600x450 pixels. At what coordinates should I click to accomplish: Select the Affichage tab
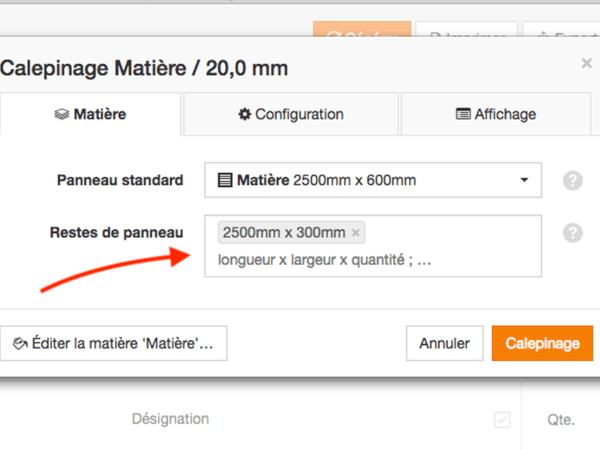click(x=496, y=114)
